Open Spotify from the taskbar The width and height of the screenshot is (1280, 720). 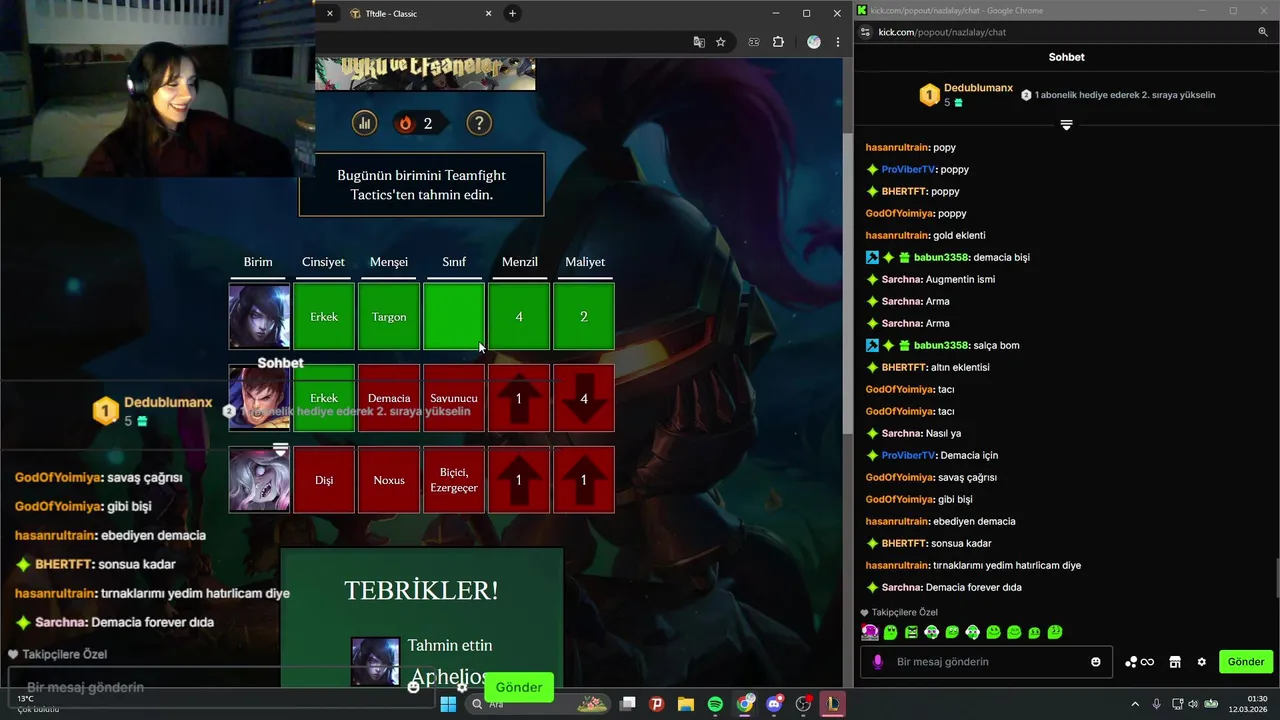point(715,704)
